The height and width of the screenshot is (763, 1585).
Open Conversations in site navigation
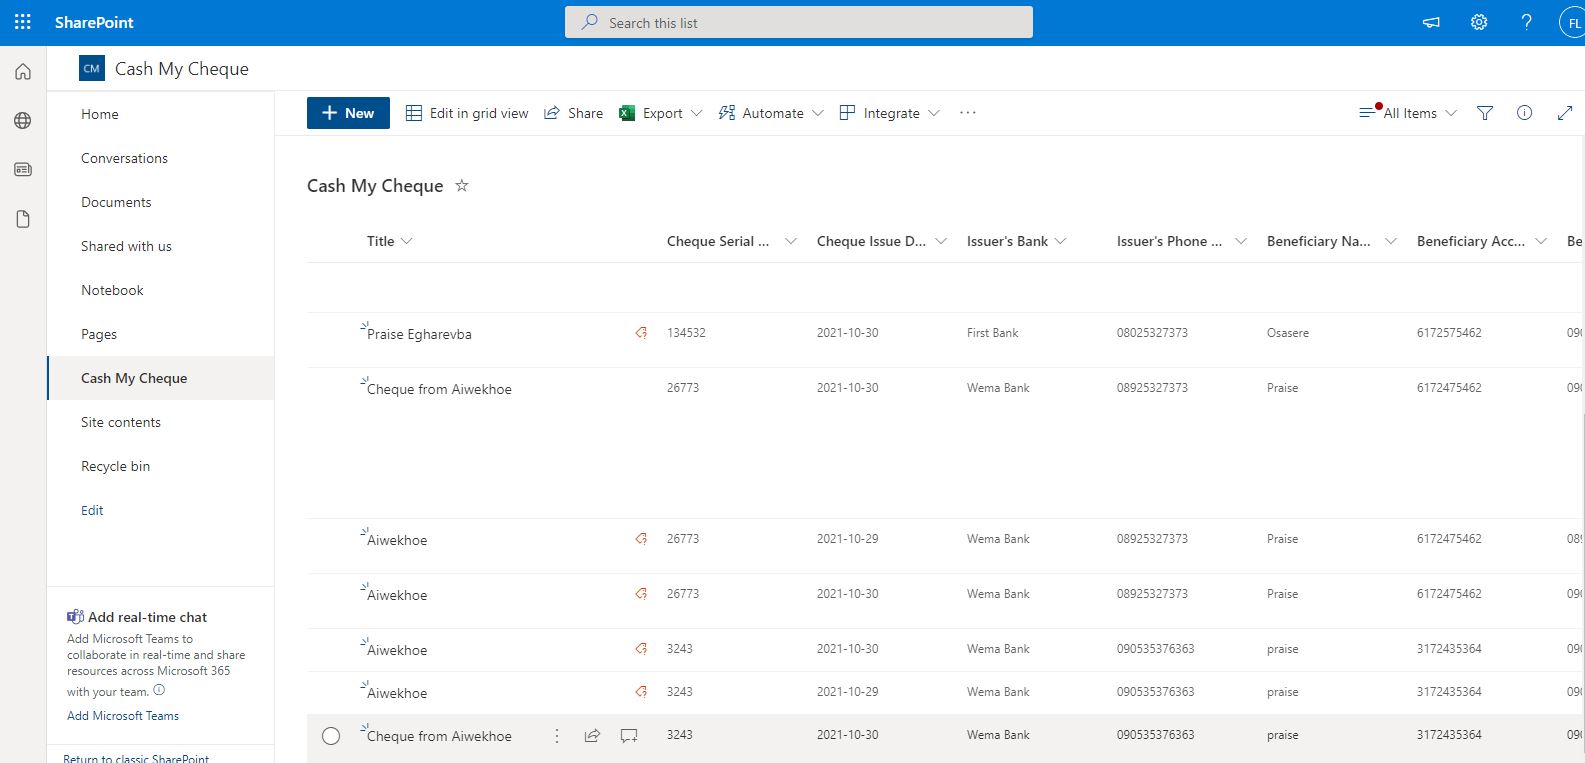click(124, 158)
